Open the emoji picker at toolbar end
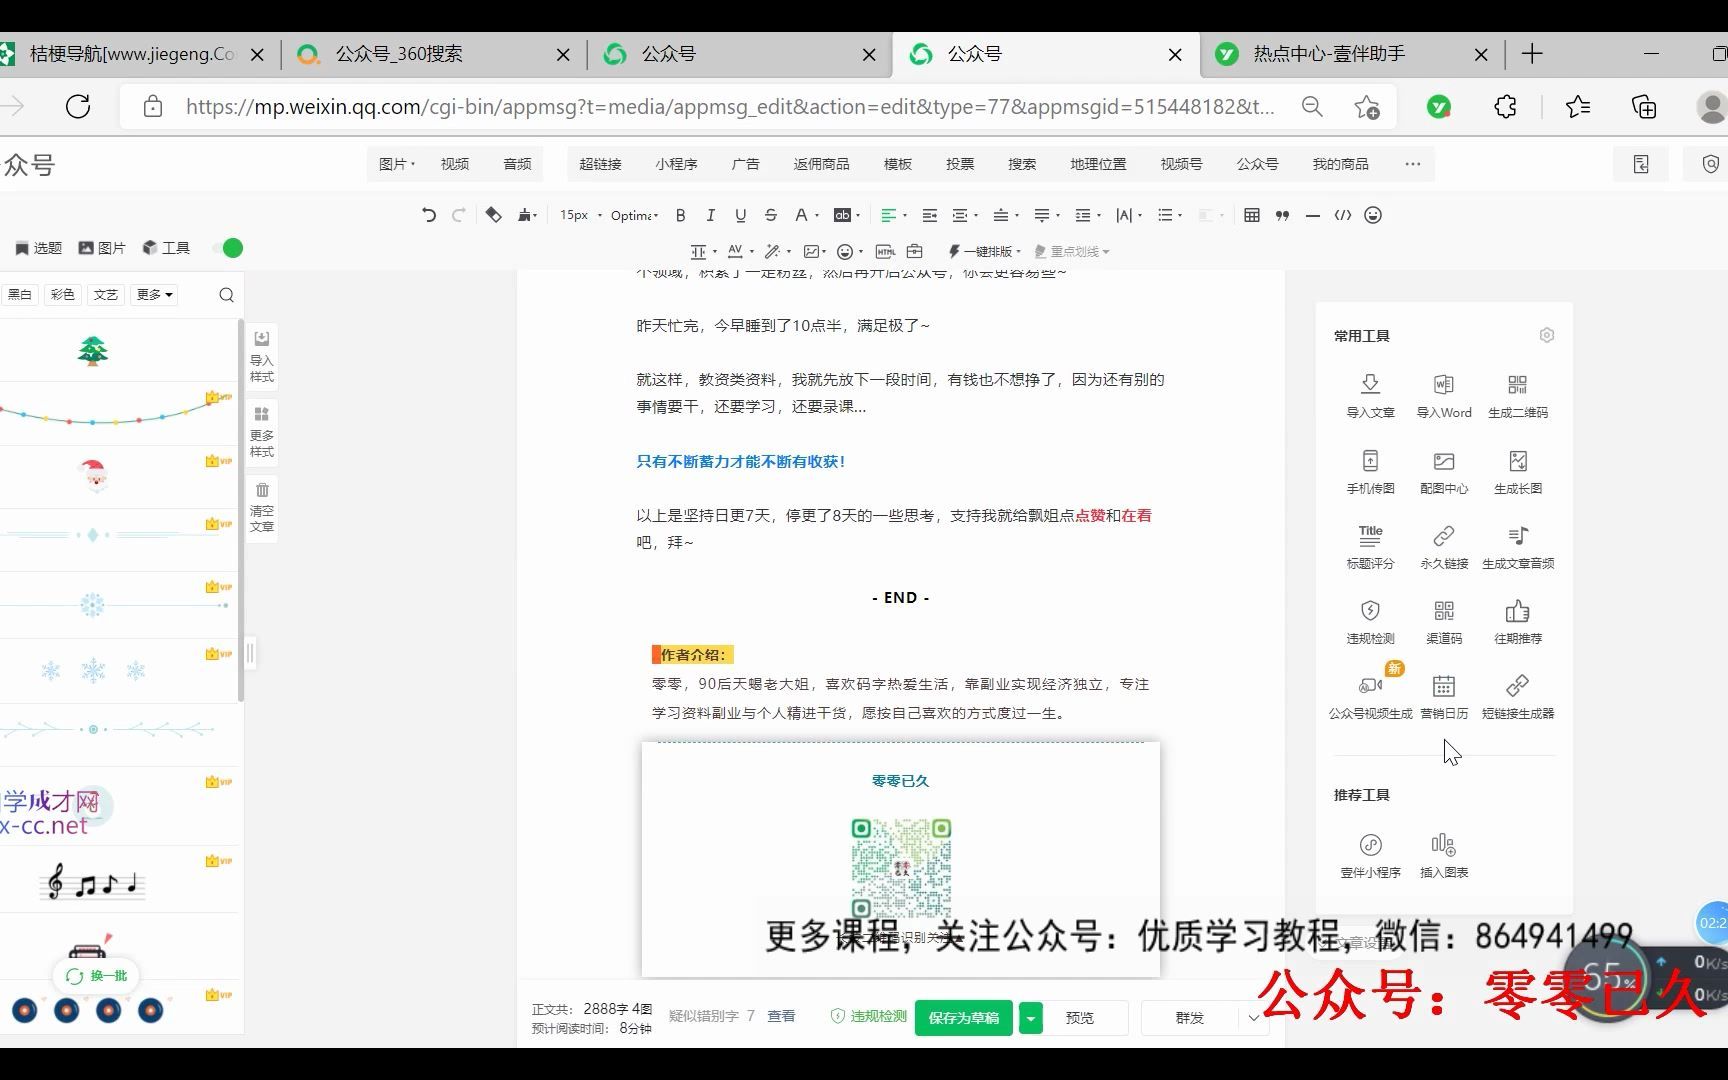The height and width of the screenshot is (1080, 1728). pos(1373,215)
